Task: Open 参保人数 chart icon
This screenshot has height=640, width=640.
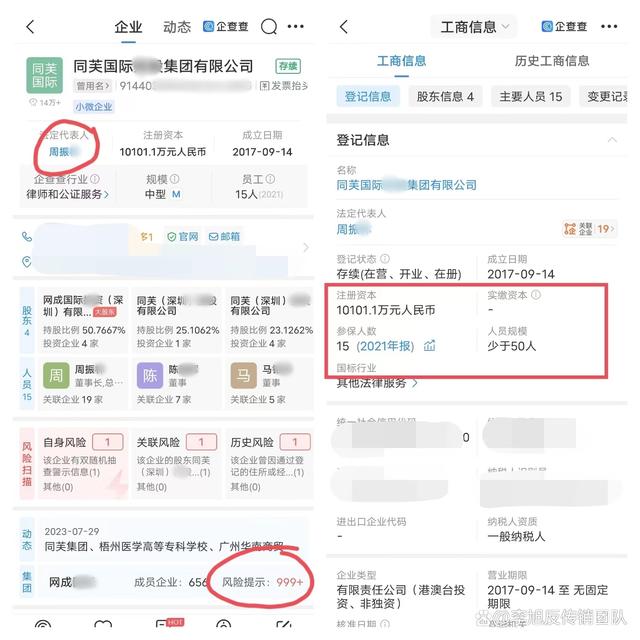Action: (429, 346)
